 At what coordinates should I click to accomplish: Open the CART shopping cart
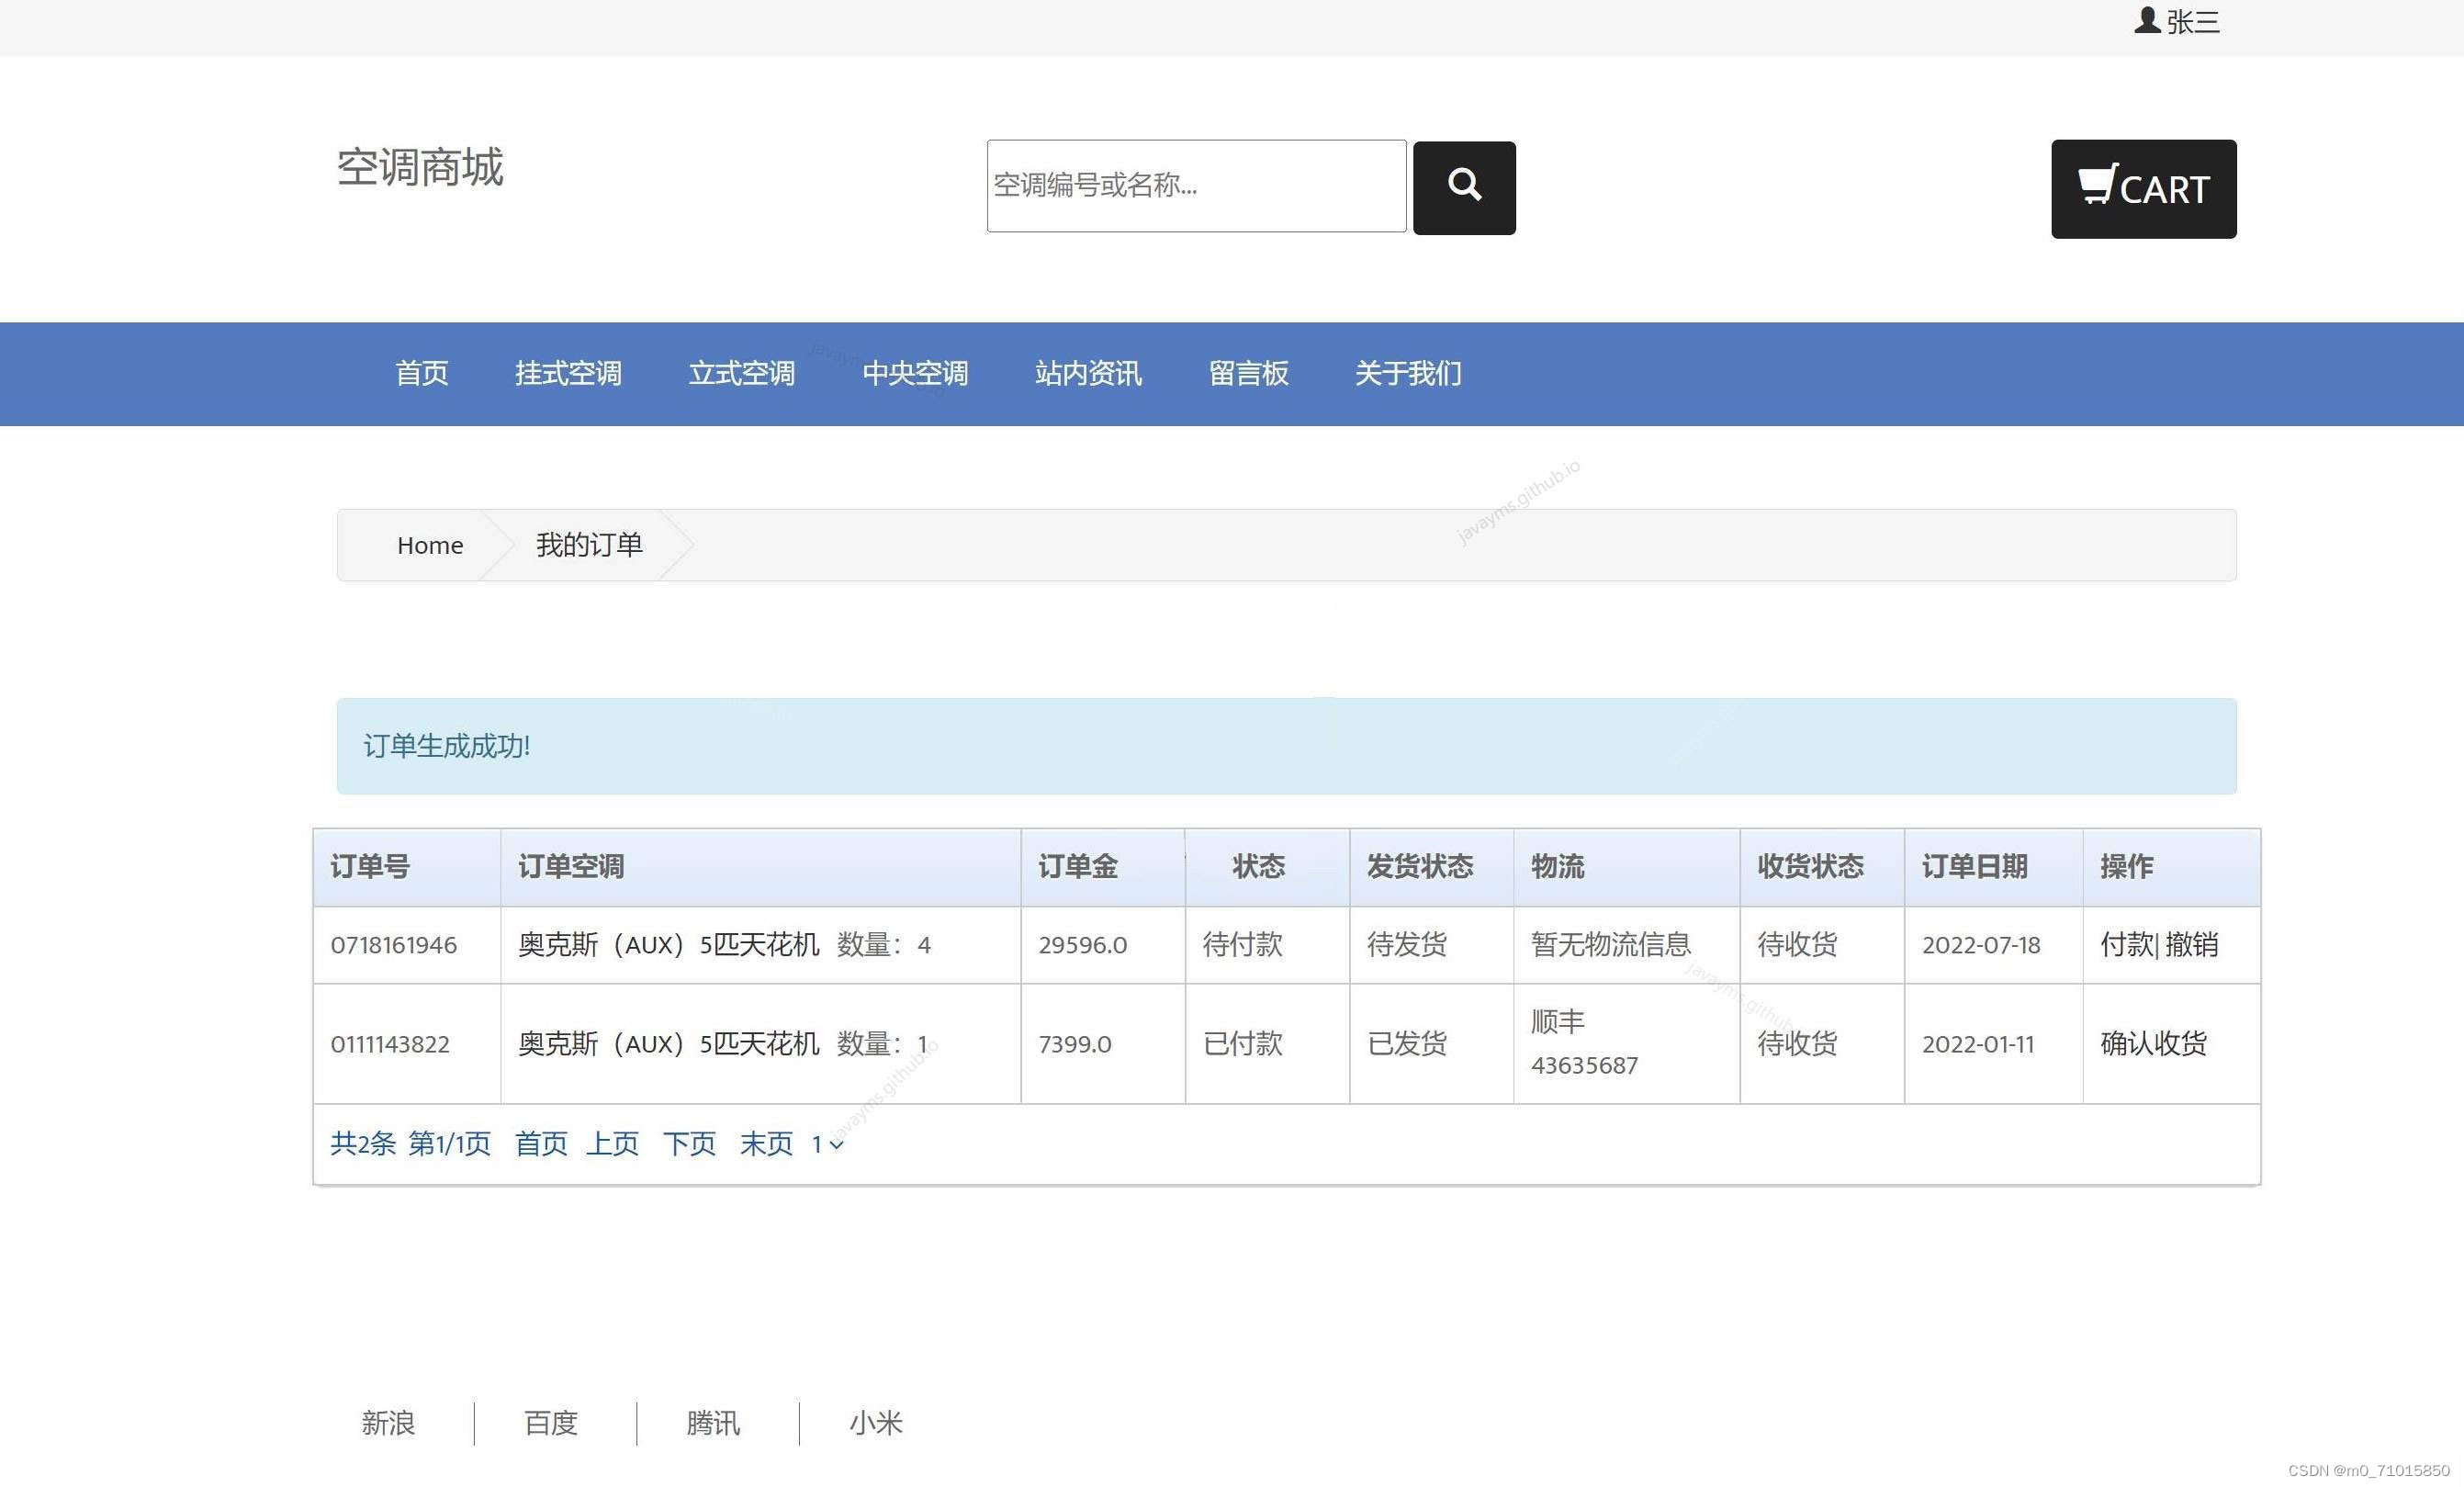coord(2143,188)
